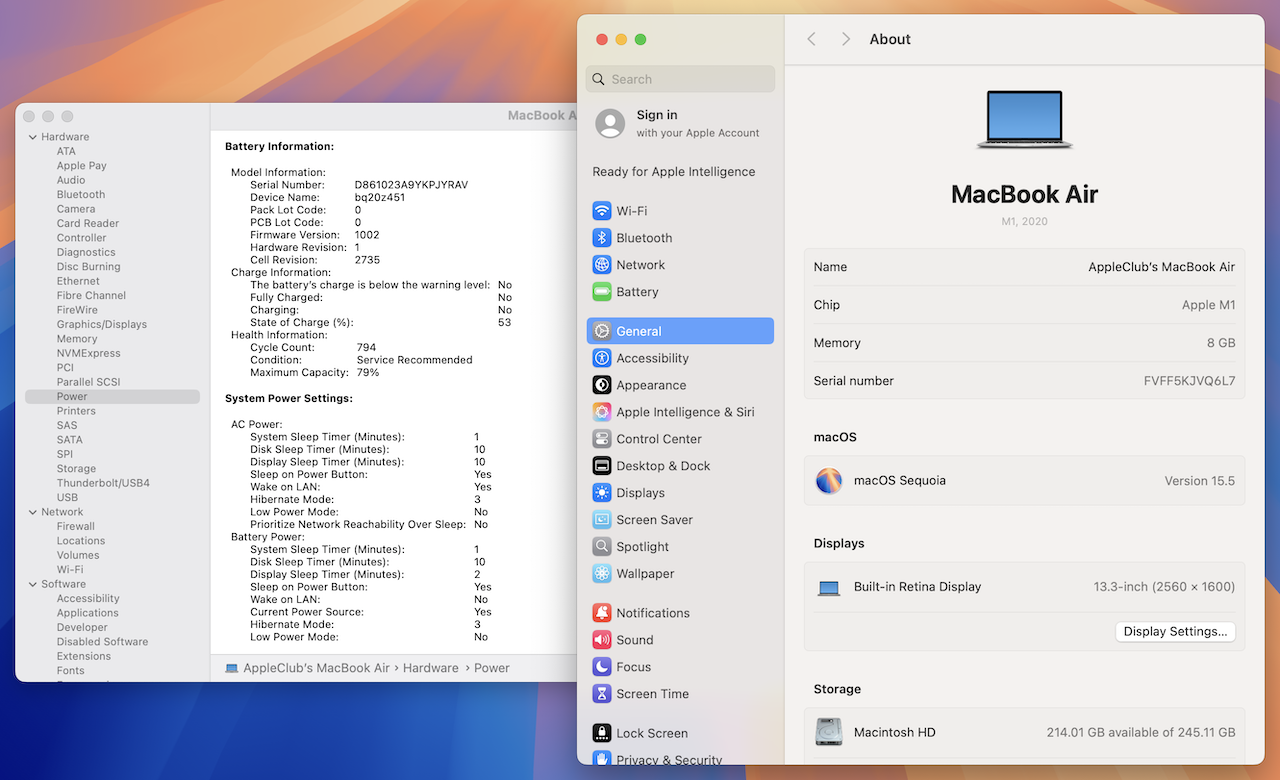Open Accessibility icon in System Settings
Screen dimensions: 1280x780
pyautogui.click(x=601, y=358)
